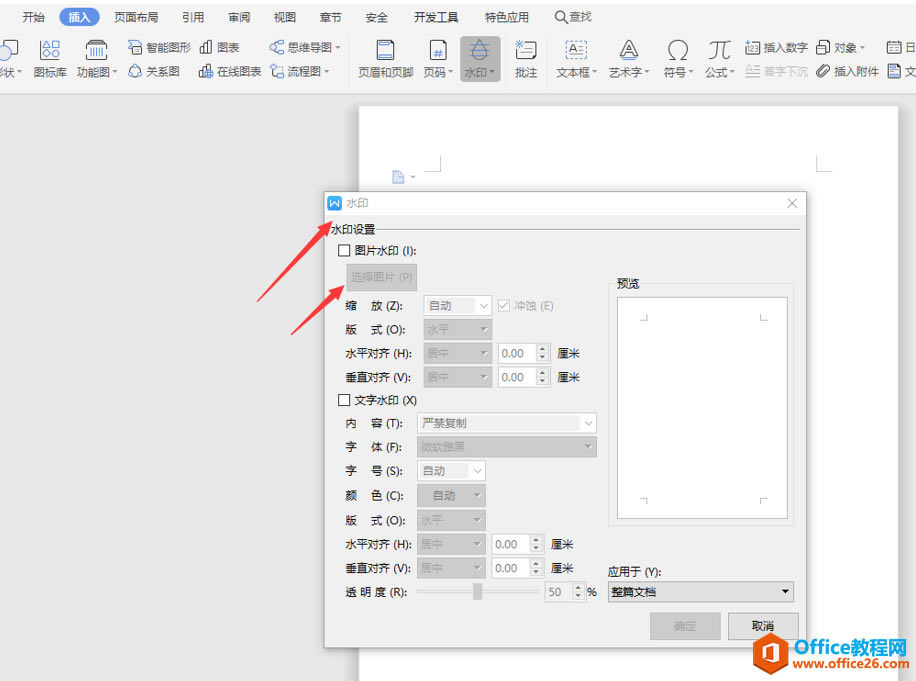Insert a 公式 formula
This screenshot has width=916, height=681.
click(x=719, y=59)
